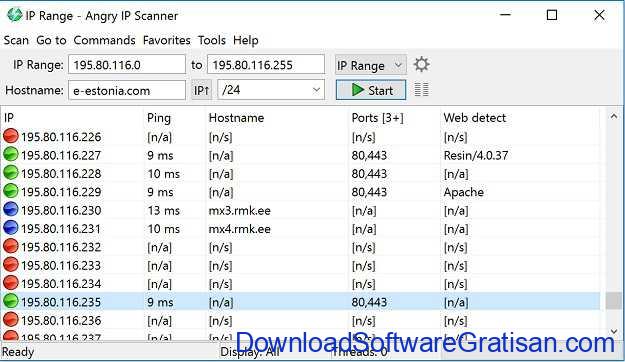The width and height of the screenshot is (625, 362).
Task: Open the IP Range feeder dropdown
Action: 371,65
